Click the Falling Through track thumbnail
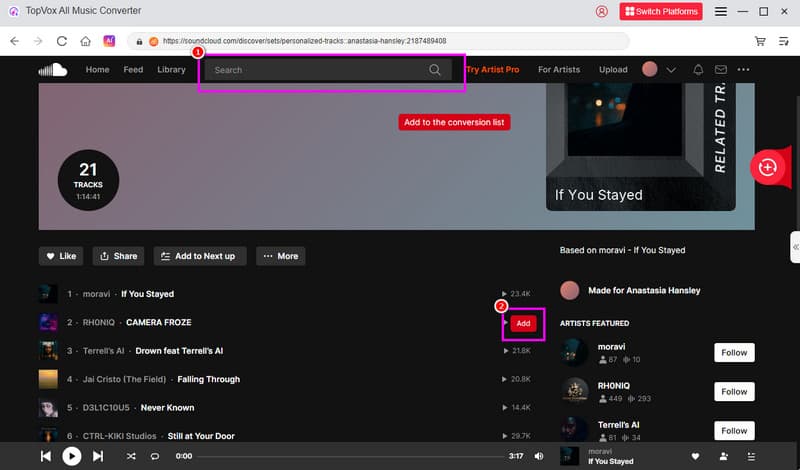800x470 pixels. (x=48, y=379)
